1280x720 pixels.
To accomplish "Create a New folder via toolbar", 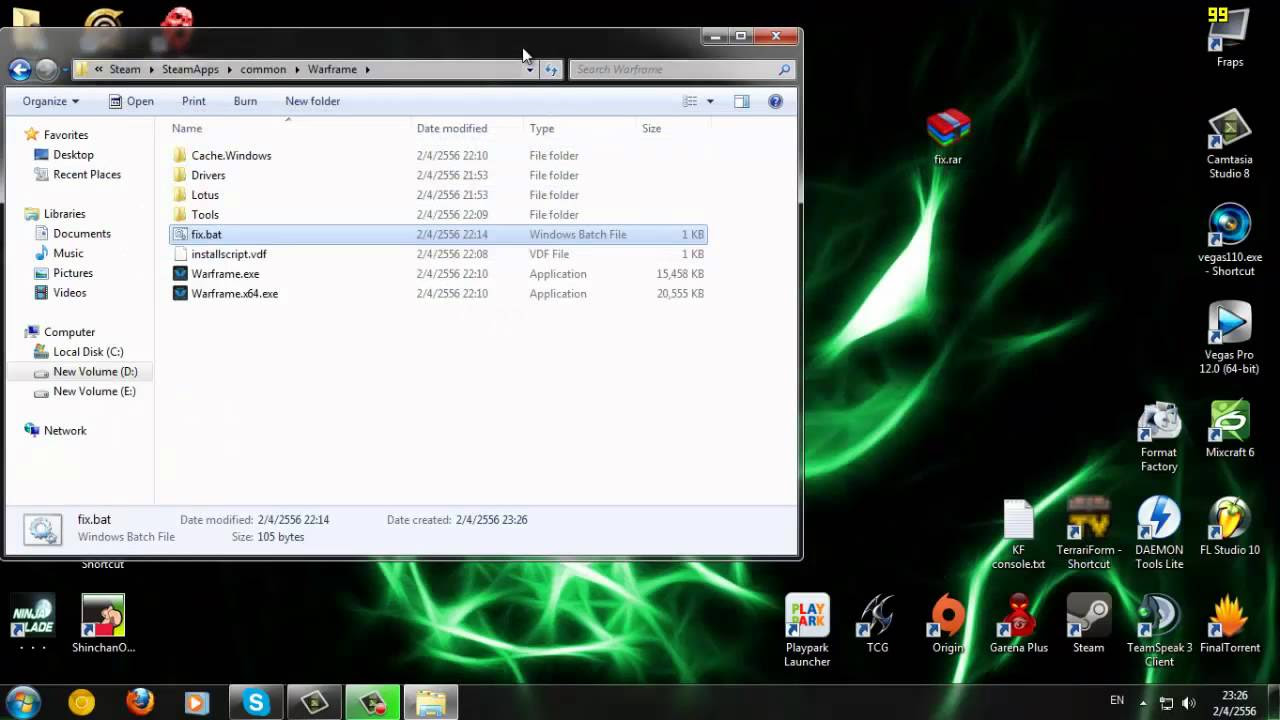I will pos(312,101).
